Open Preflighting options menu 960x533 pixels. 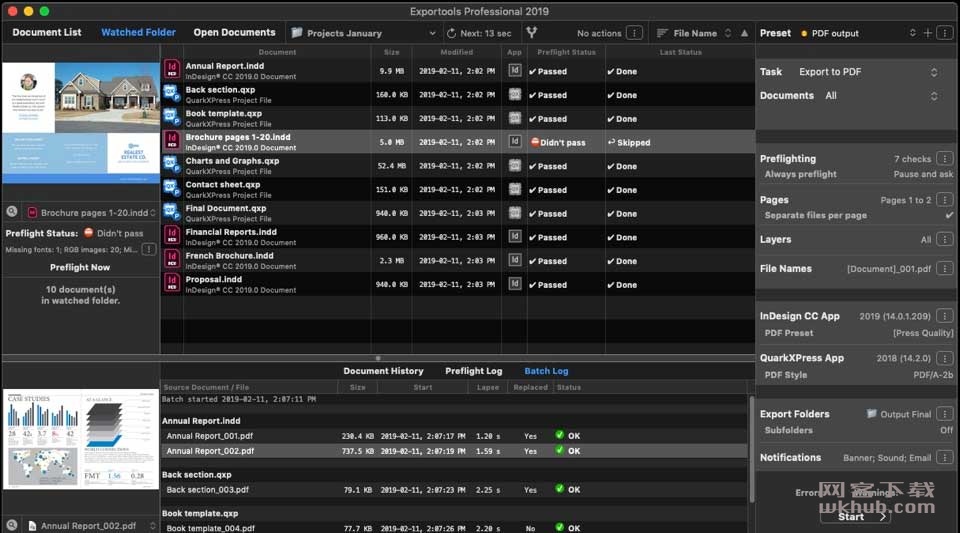pyautogui.click(x=945, y=158)
